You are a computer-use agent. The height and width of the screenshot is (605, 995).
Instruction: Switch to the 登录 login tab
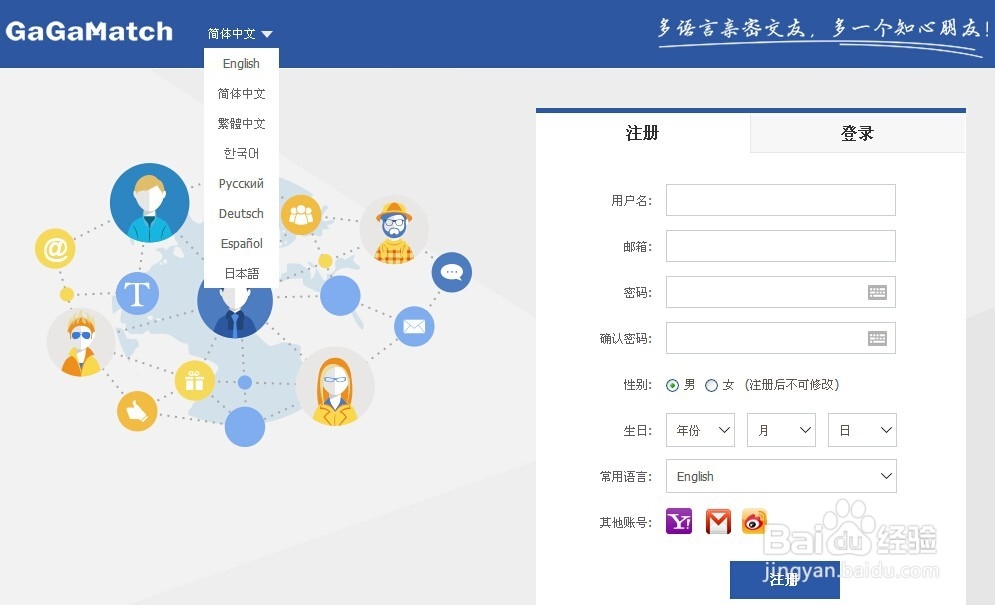pyautogui.click(x=856, y=132)
